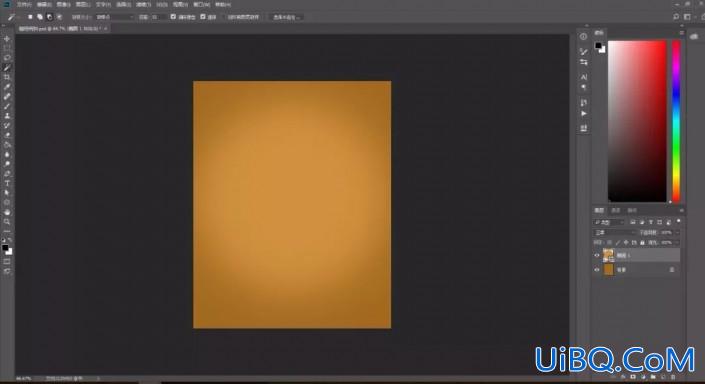705x384 pixels.
Task: Change screen mode at toolbox bottom
Action: pos(7,271)
